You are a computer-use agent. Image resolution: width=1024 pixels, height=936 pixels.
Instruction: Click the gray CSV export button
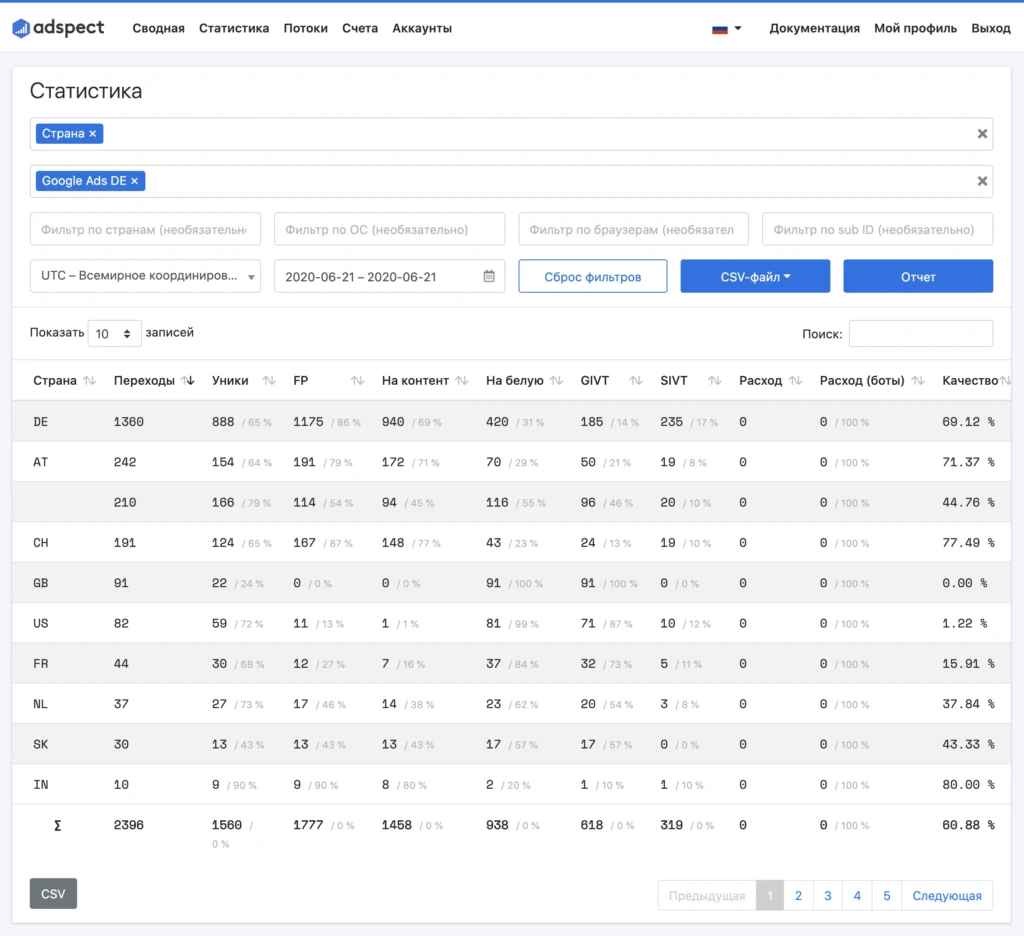coord(53,894)
